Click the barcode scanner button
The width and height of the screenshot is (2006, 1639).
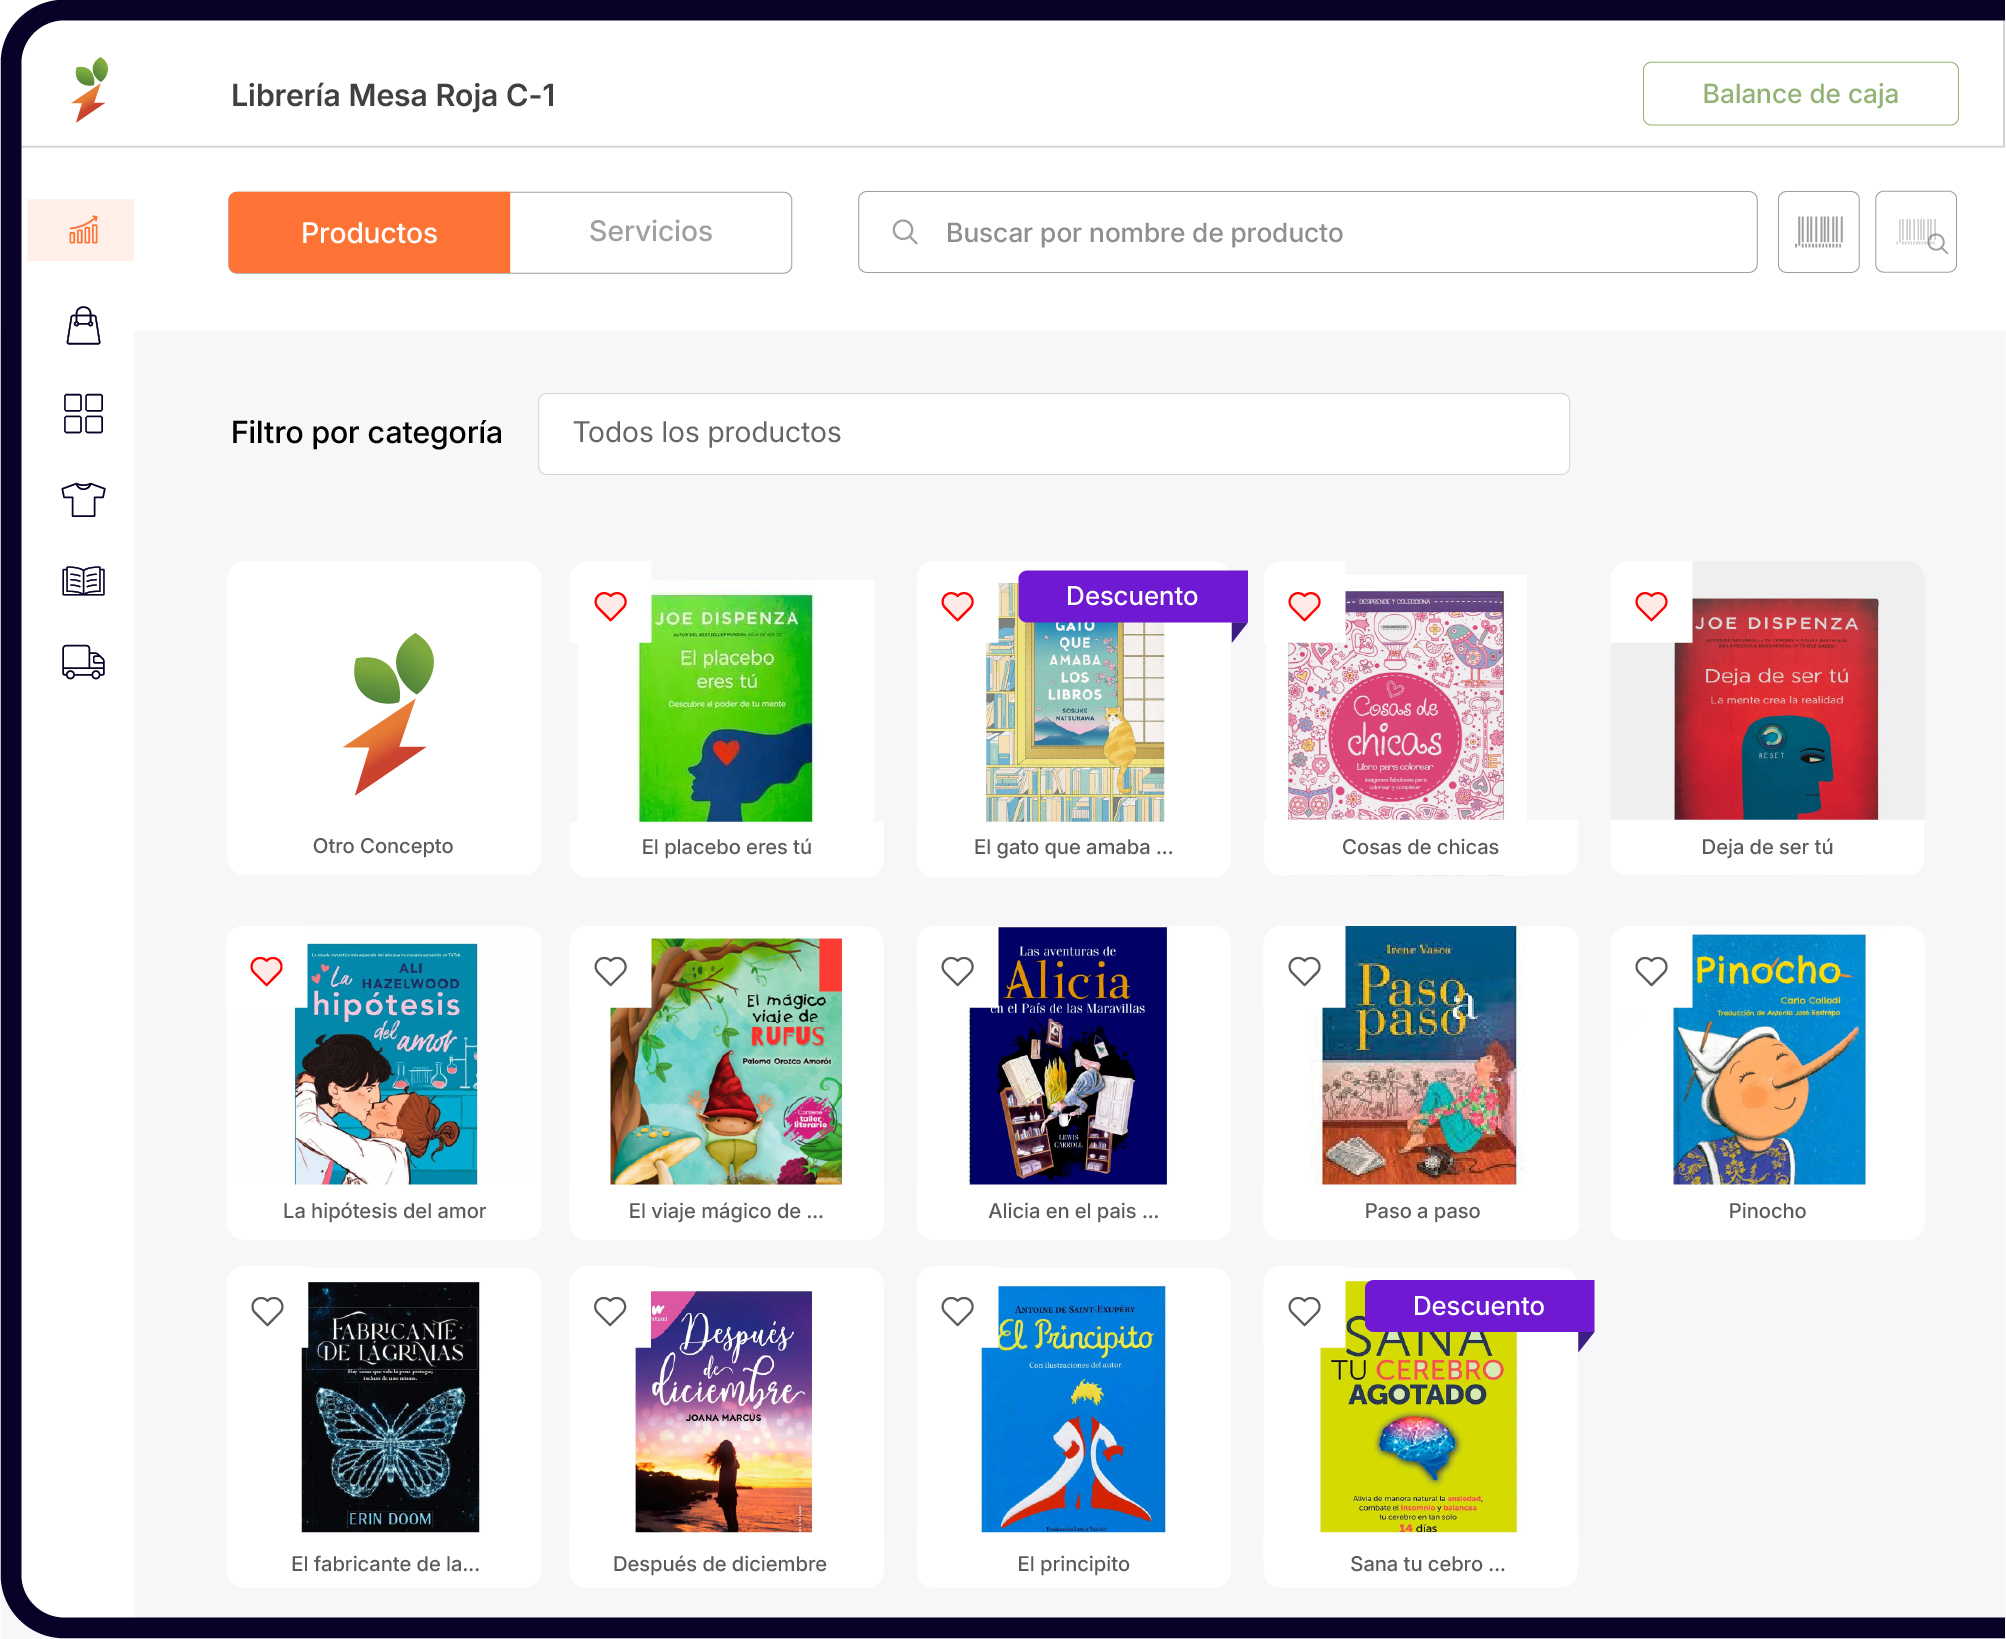coord(1818,232)
